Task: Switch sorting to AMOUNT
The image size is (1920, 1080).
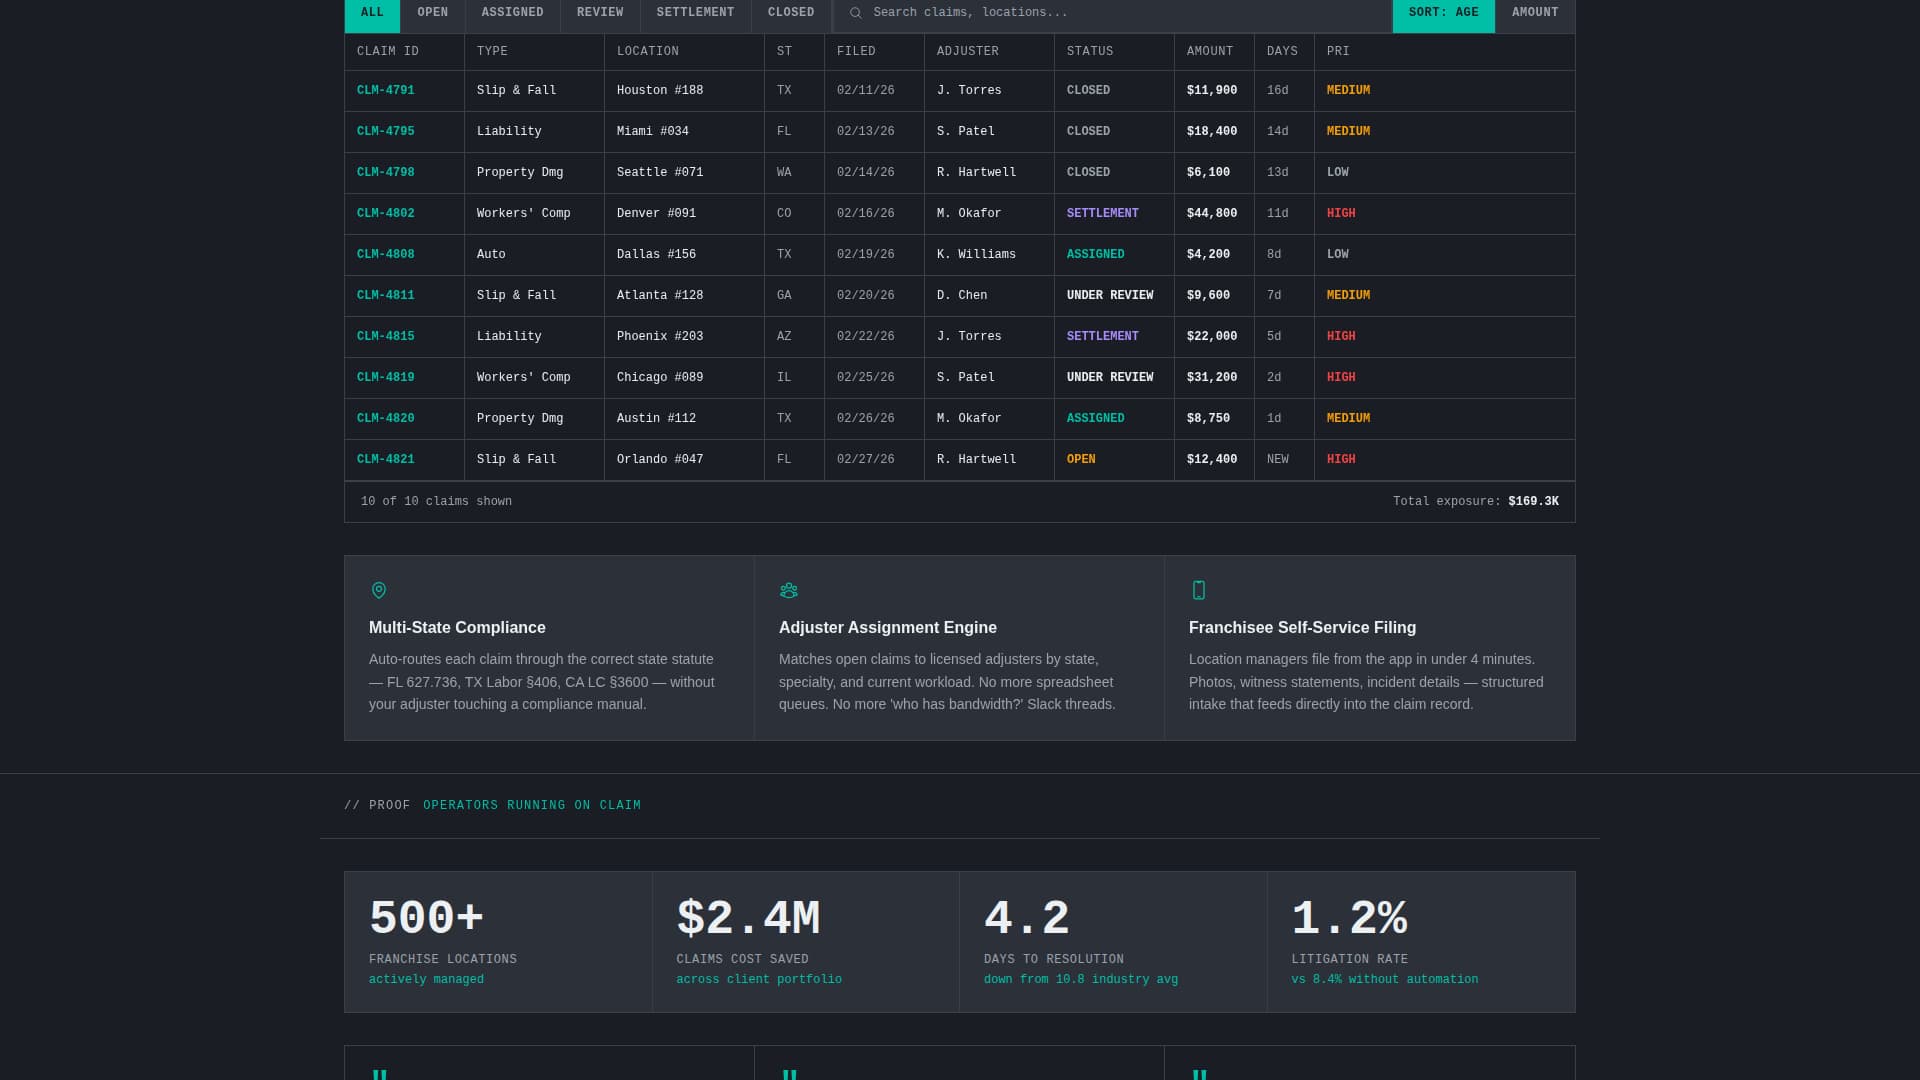Action: coord(1535,13)
